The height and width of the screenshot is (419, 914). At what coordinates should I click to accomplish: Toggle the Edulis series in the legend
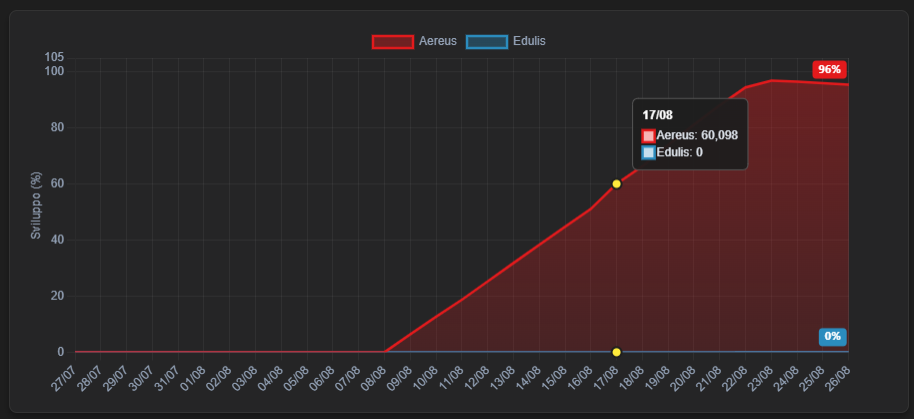coord(506,41)
